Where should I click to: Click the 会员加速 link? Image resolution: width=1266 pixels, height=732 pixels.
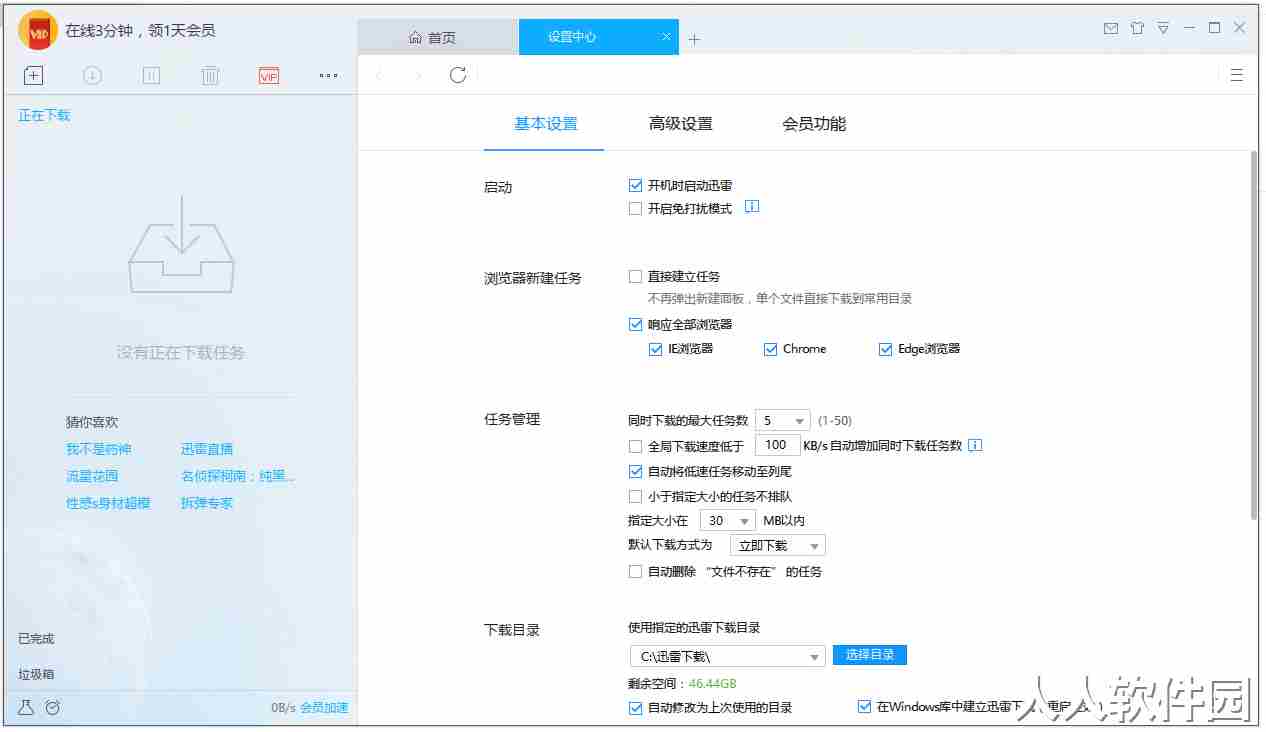click(x=325, y=707)
